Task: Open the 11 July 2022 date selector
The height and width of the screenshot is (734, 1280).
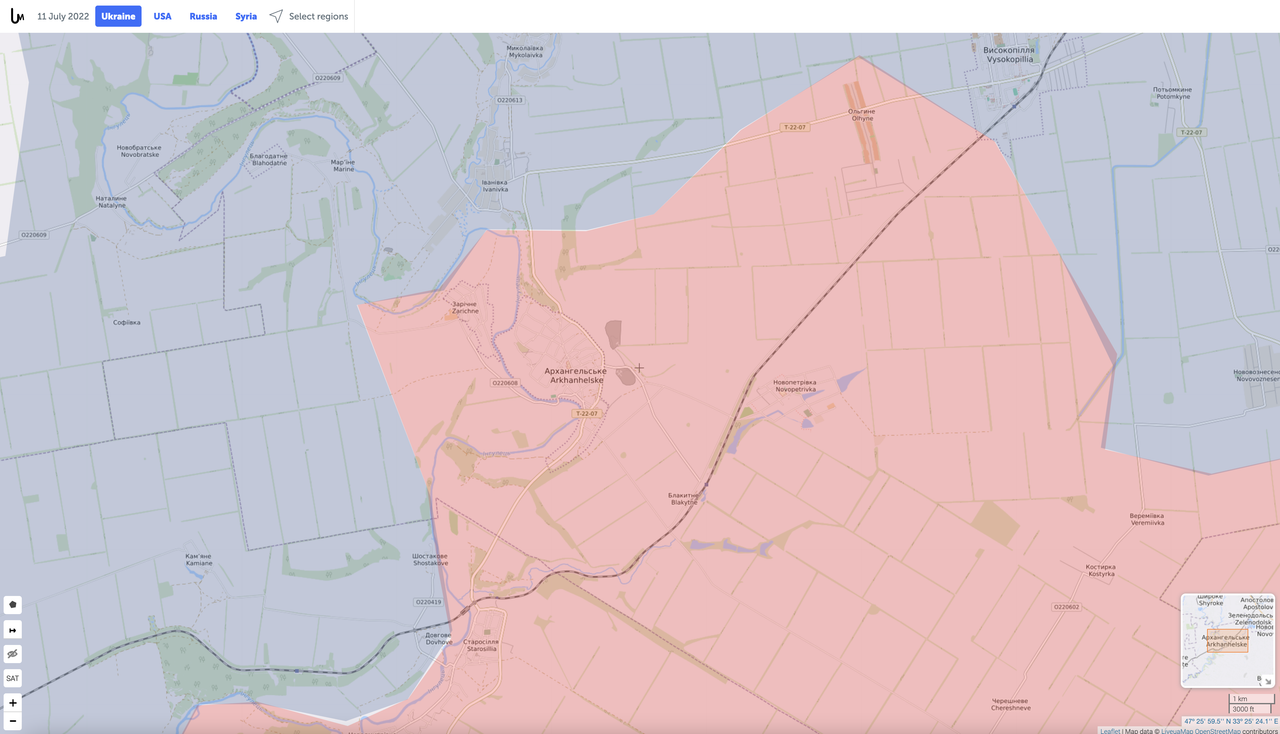Action: point(62,16)
